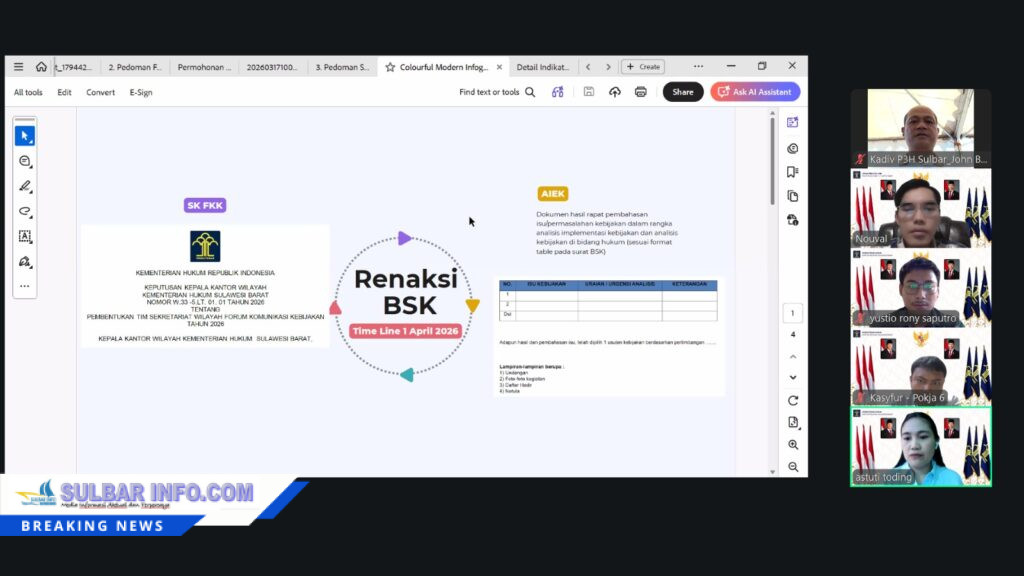Select the freehand Draw tool
Image resolution: width=1024 pixels, height=576 pixels.
coord(25,212)
